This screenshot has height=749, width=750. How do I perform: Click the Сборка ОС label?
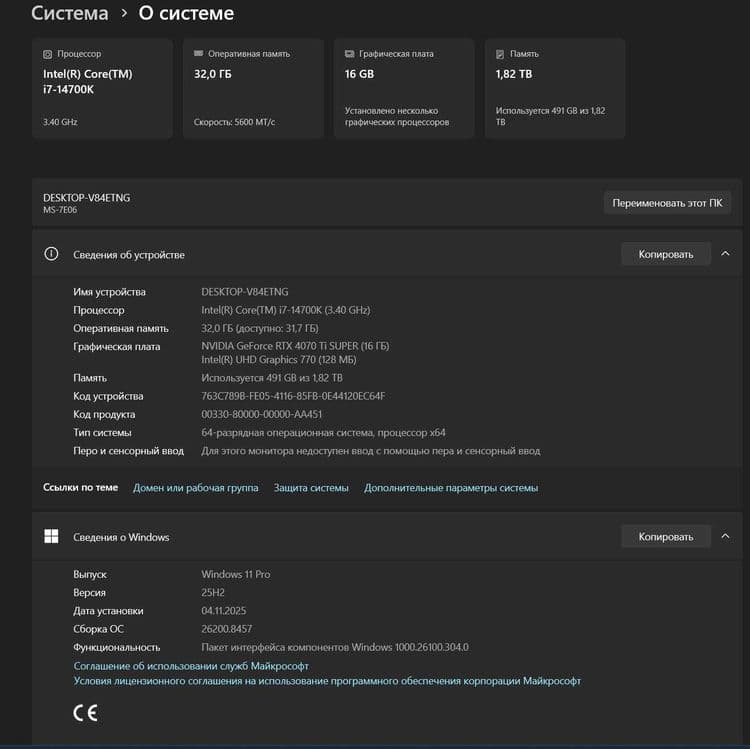pos(98,628)
